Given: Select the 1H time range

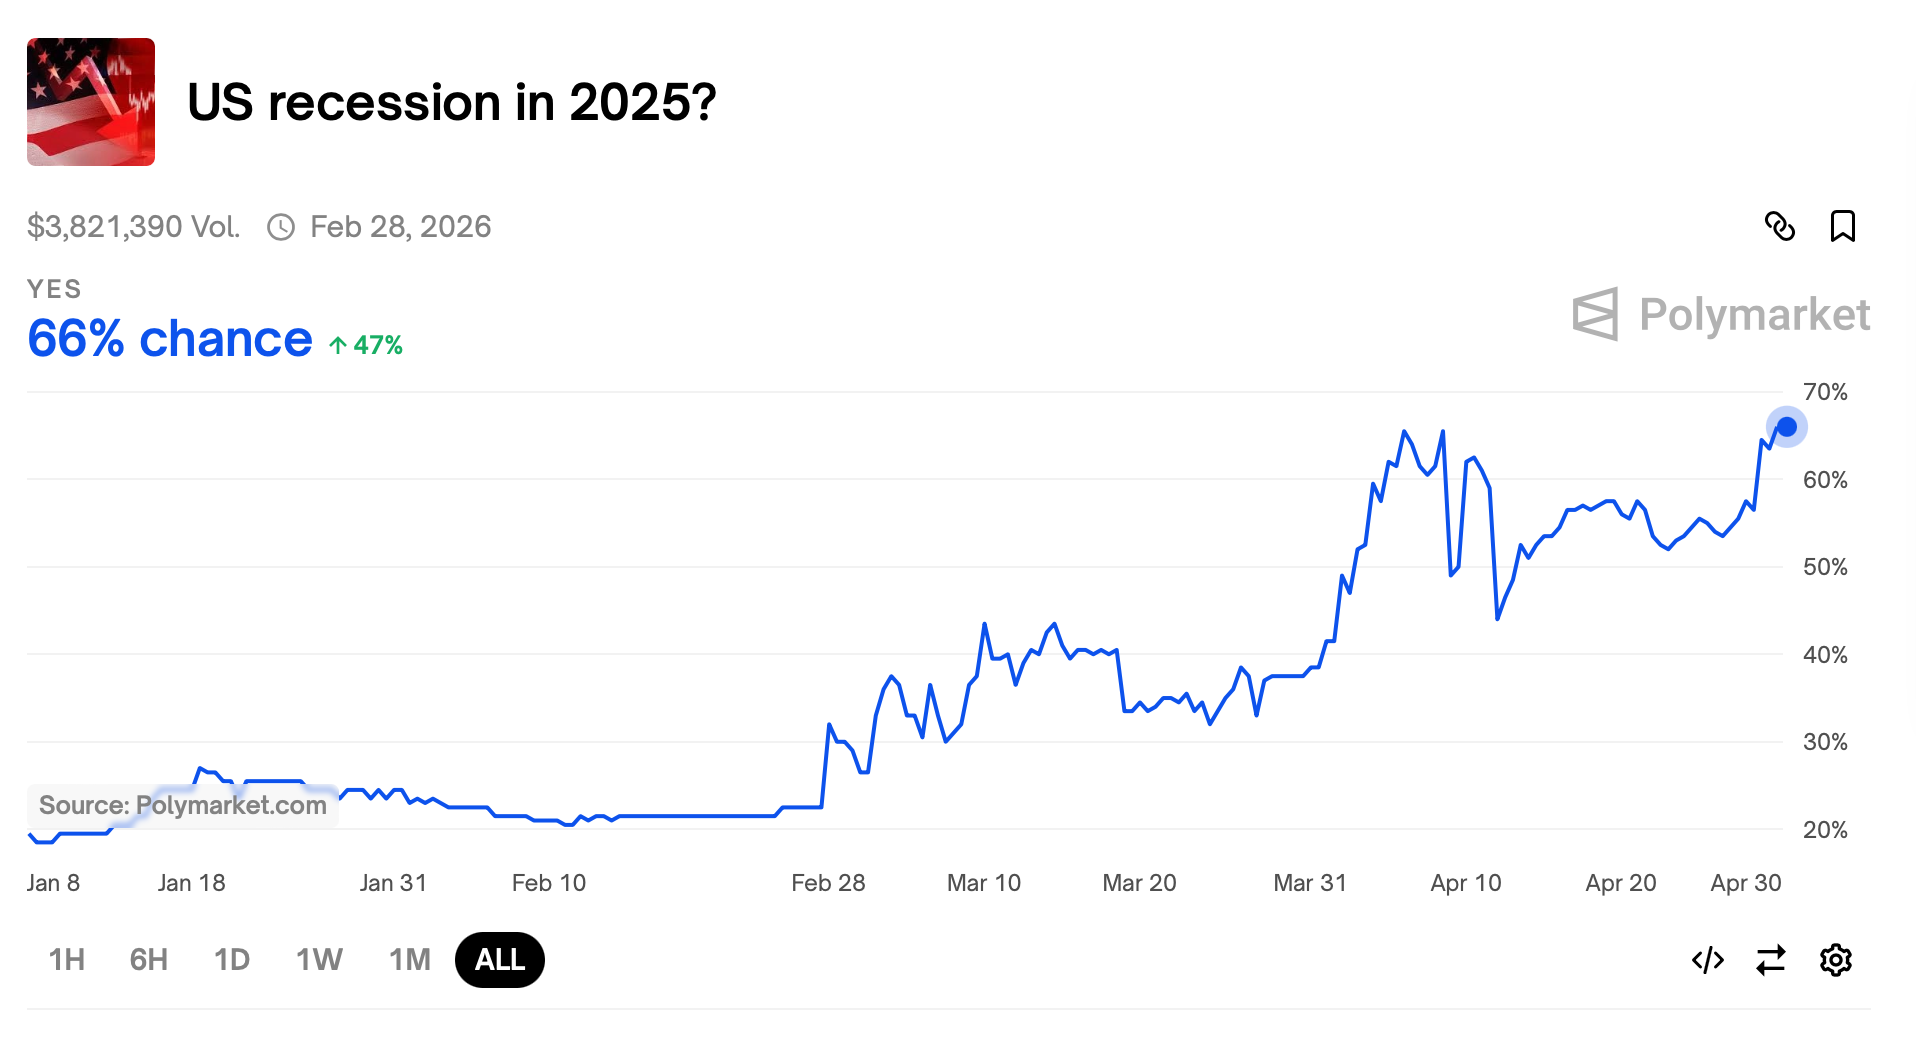Looking at the screenshot, I should tap(67, 960).
